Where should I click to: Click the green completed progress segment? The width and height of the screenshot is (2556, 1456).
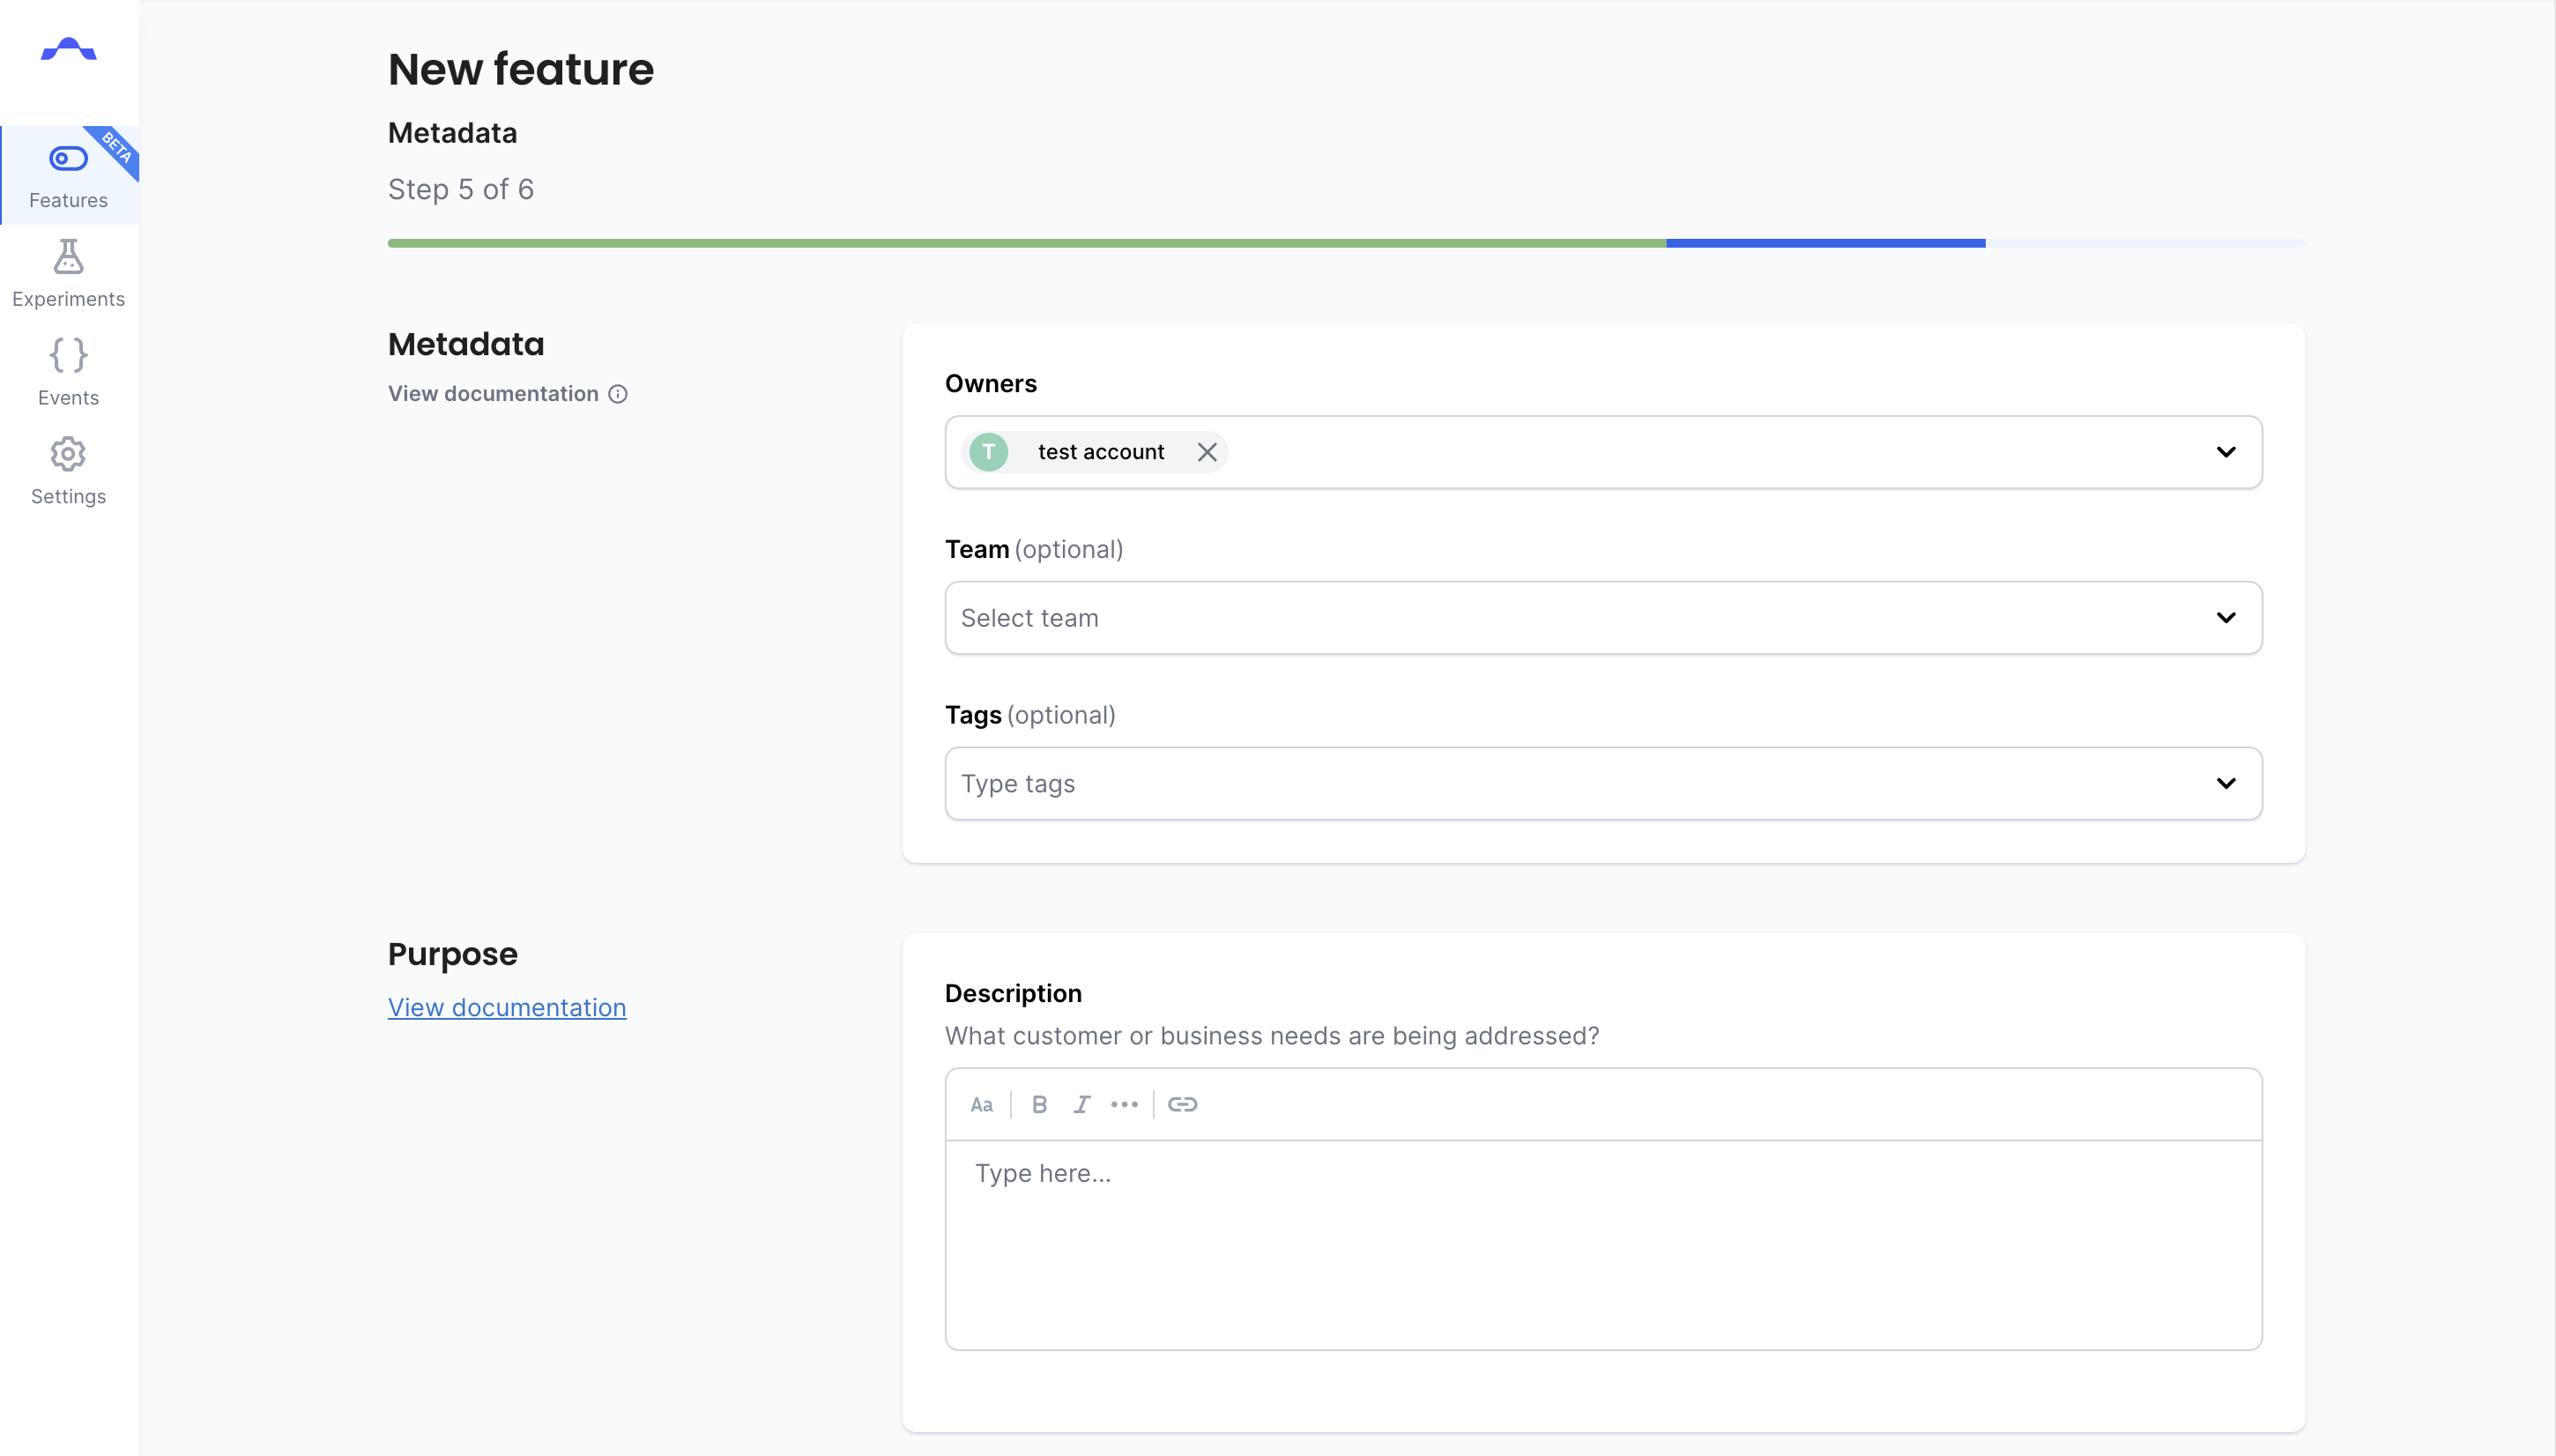[1027, 243]
